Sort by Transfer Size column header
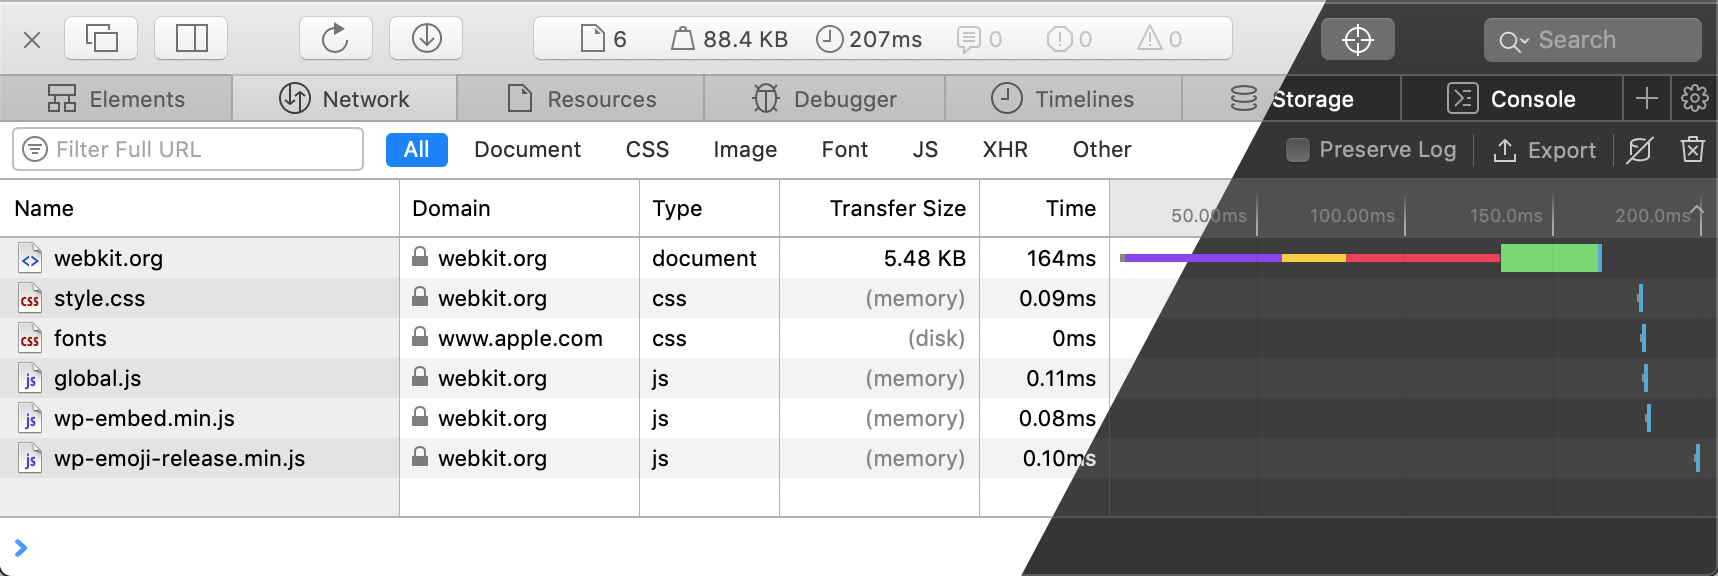The height and width of the screenshot is (576, 1718). [x=879, y=208]
